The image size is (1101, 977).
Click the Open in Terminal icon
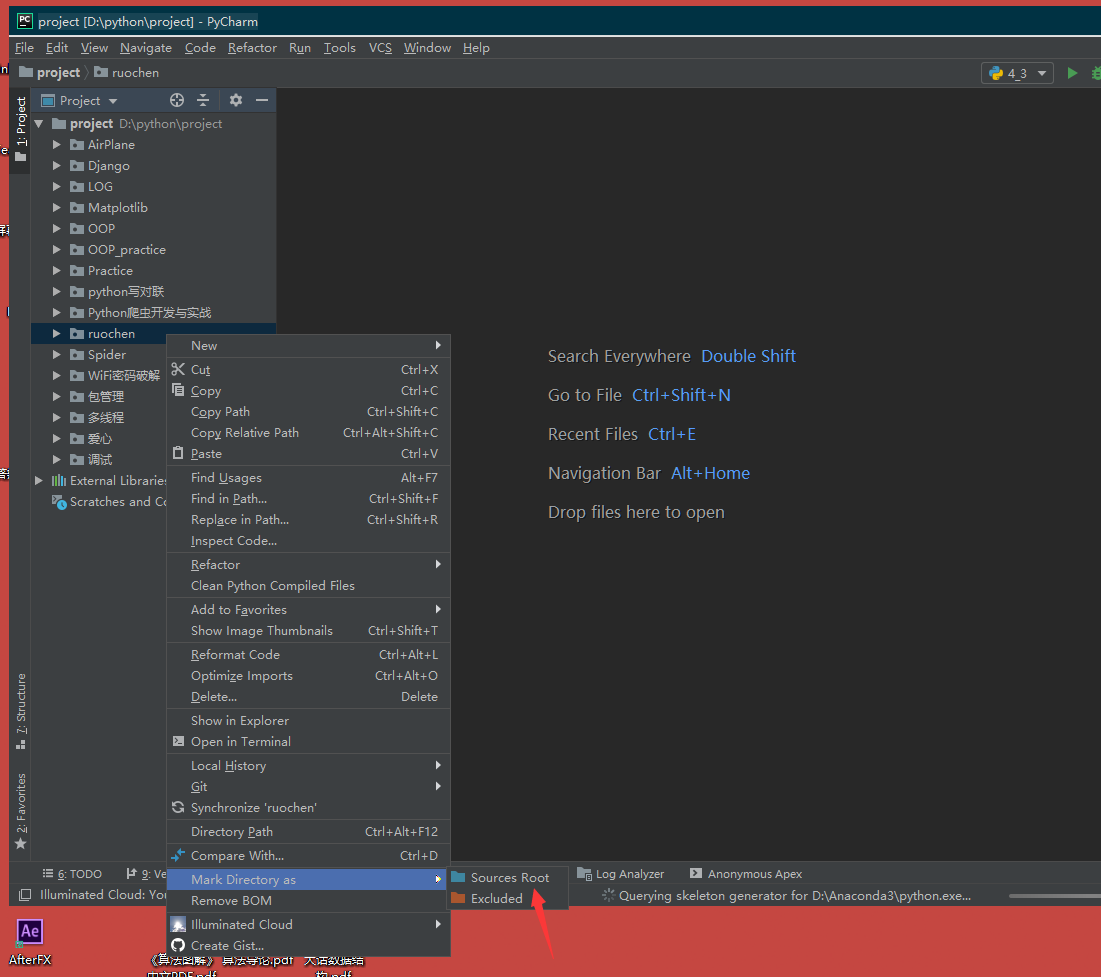[178, 742]
